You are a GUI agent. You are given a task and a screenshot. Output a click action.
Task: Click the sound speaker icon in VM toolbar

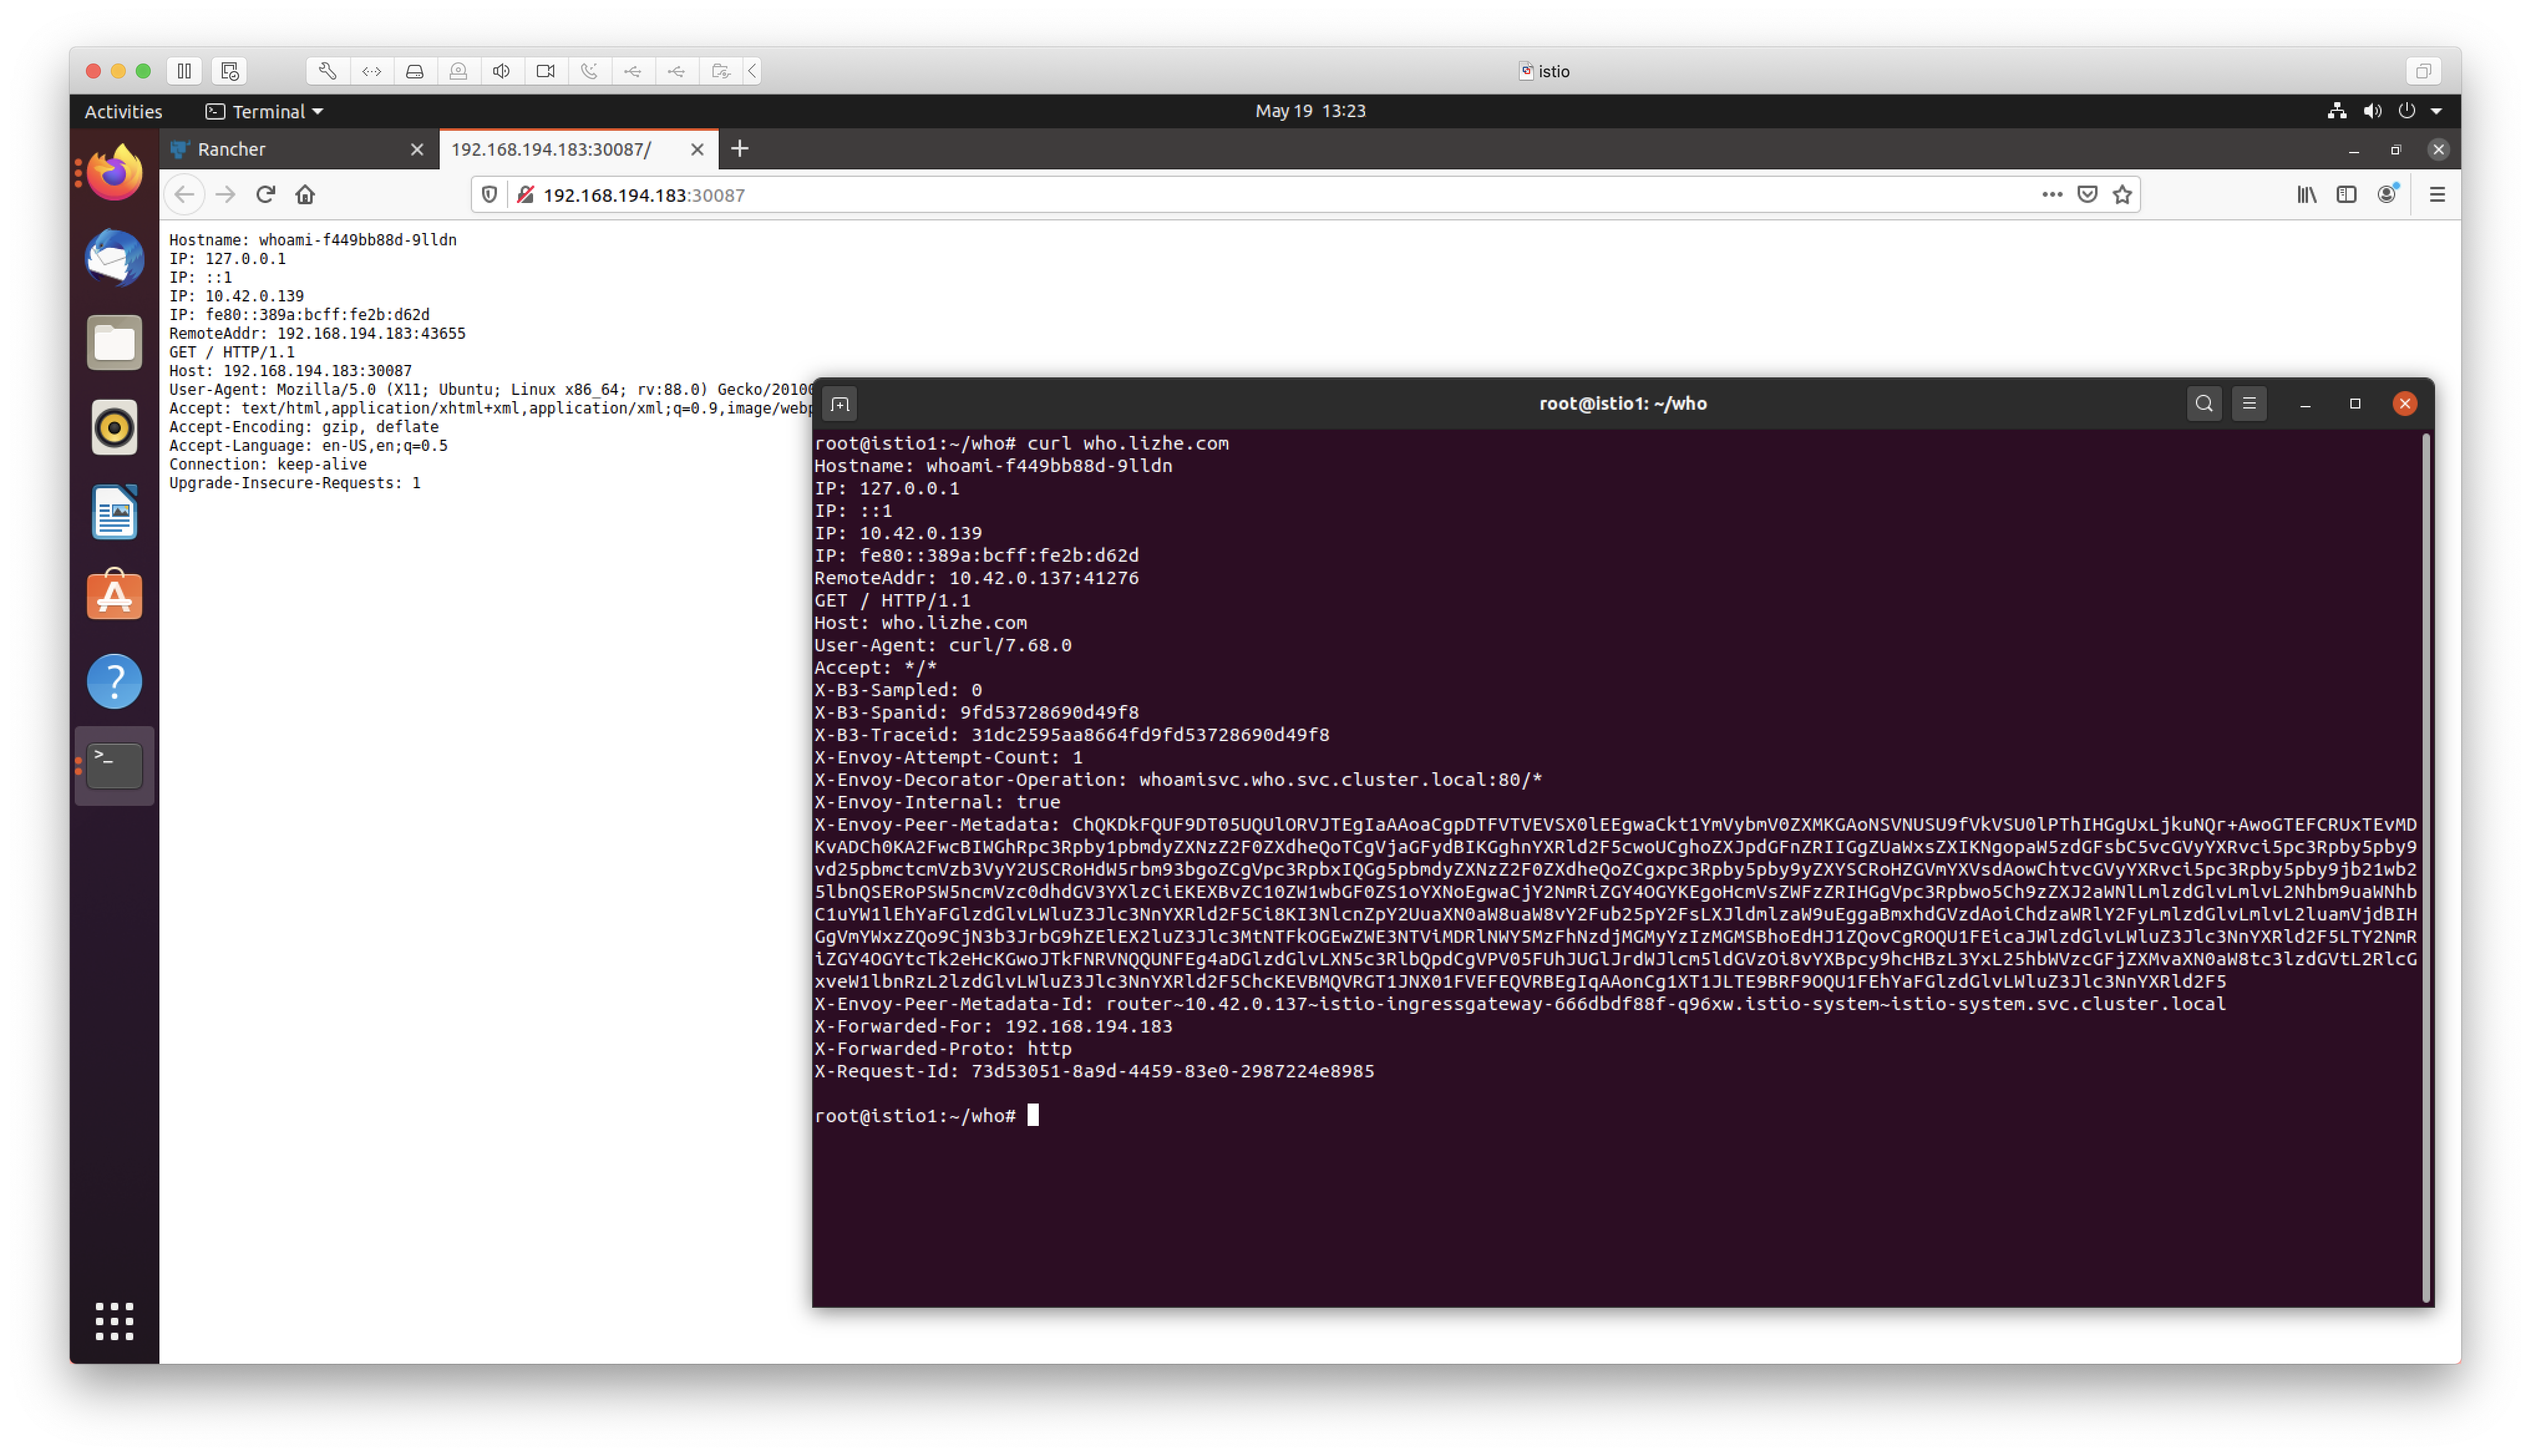click(502, 71)
